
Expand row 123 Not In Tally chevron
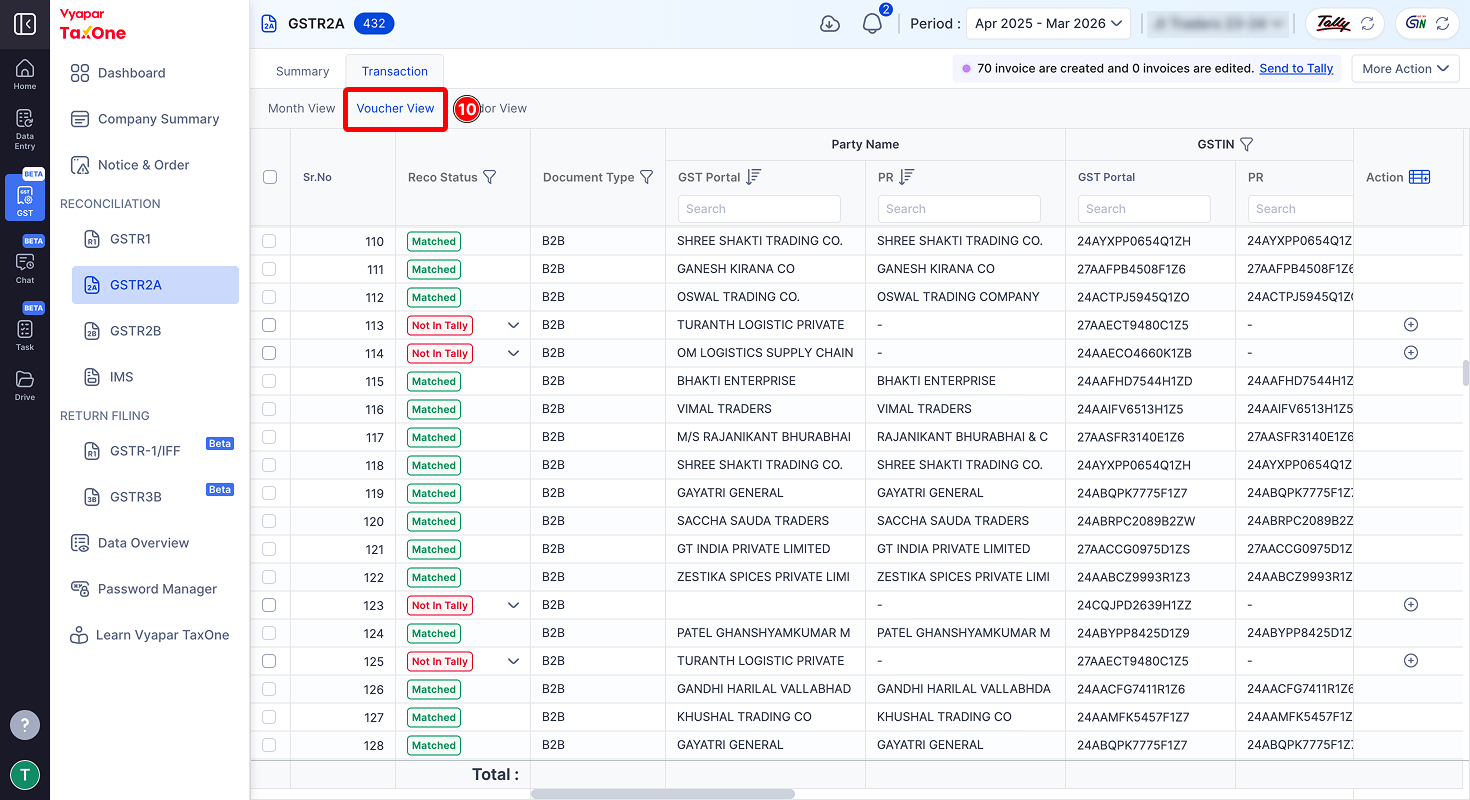point(514,605)
